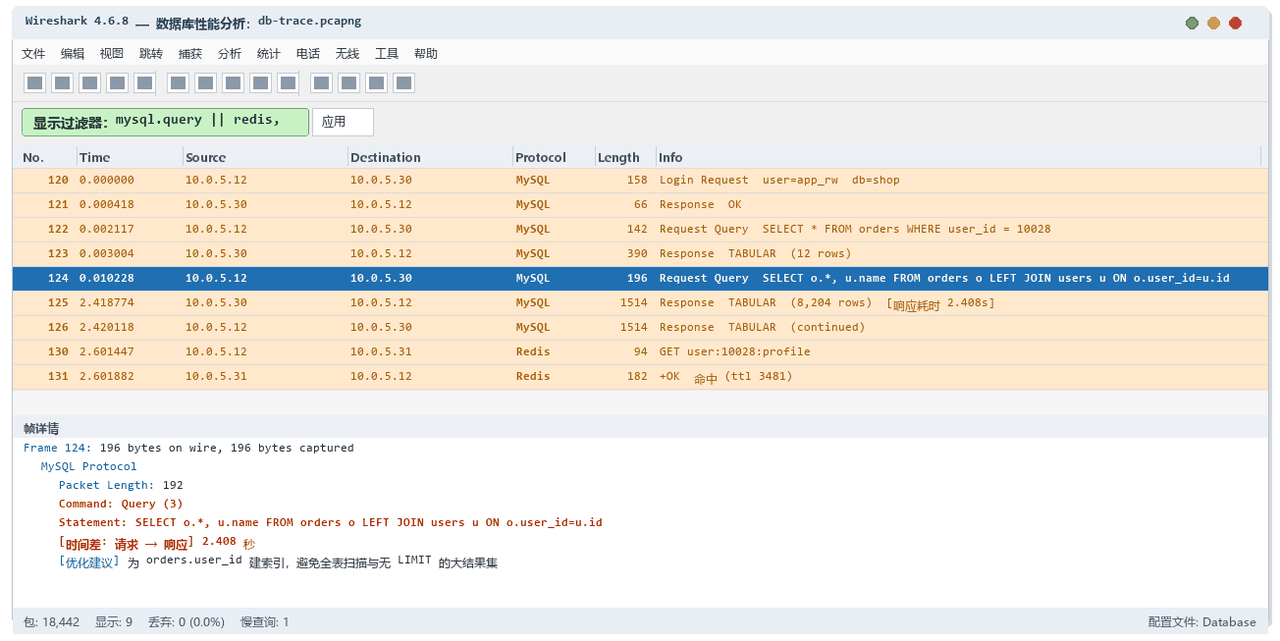The width and height of the screenshot is (1280, 641).
Task: Open the 分析 menu
Action: pyautogui.click(x=229, y=54)
